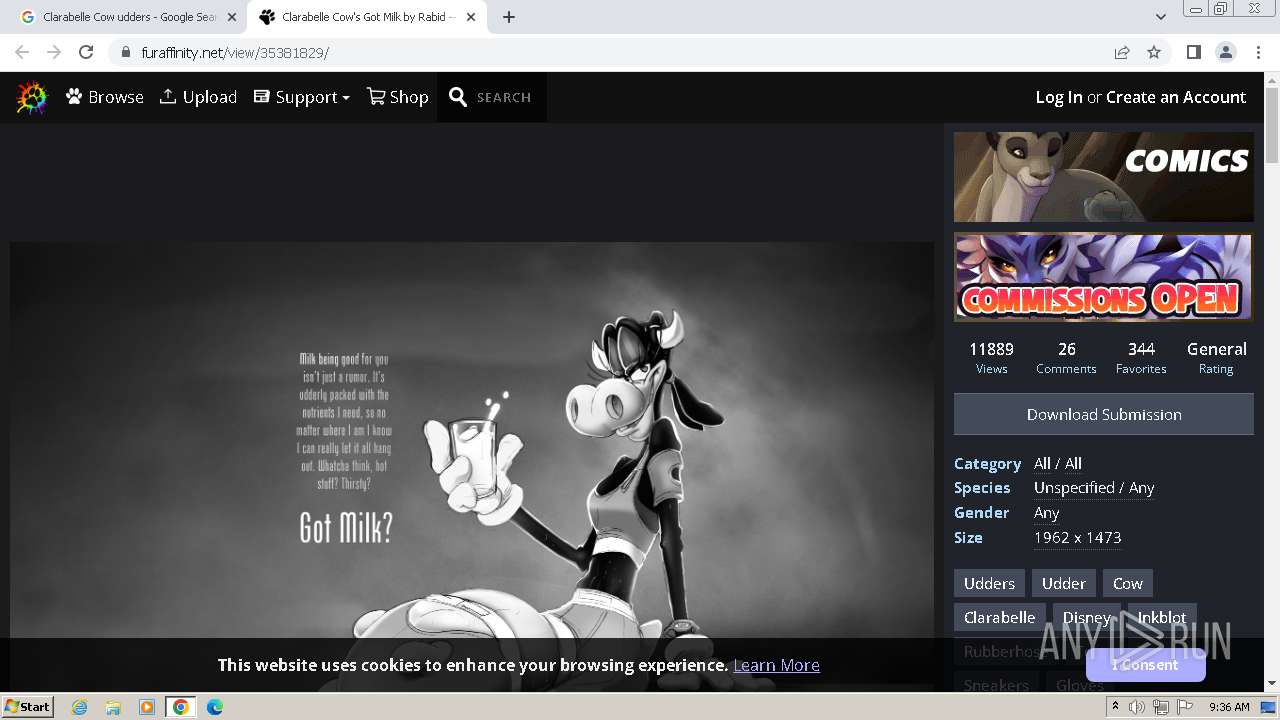Click the Unspecified / Any species value
This screenshot has width=1280, height=720.
tap(1094, 488)
